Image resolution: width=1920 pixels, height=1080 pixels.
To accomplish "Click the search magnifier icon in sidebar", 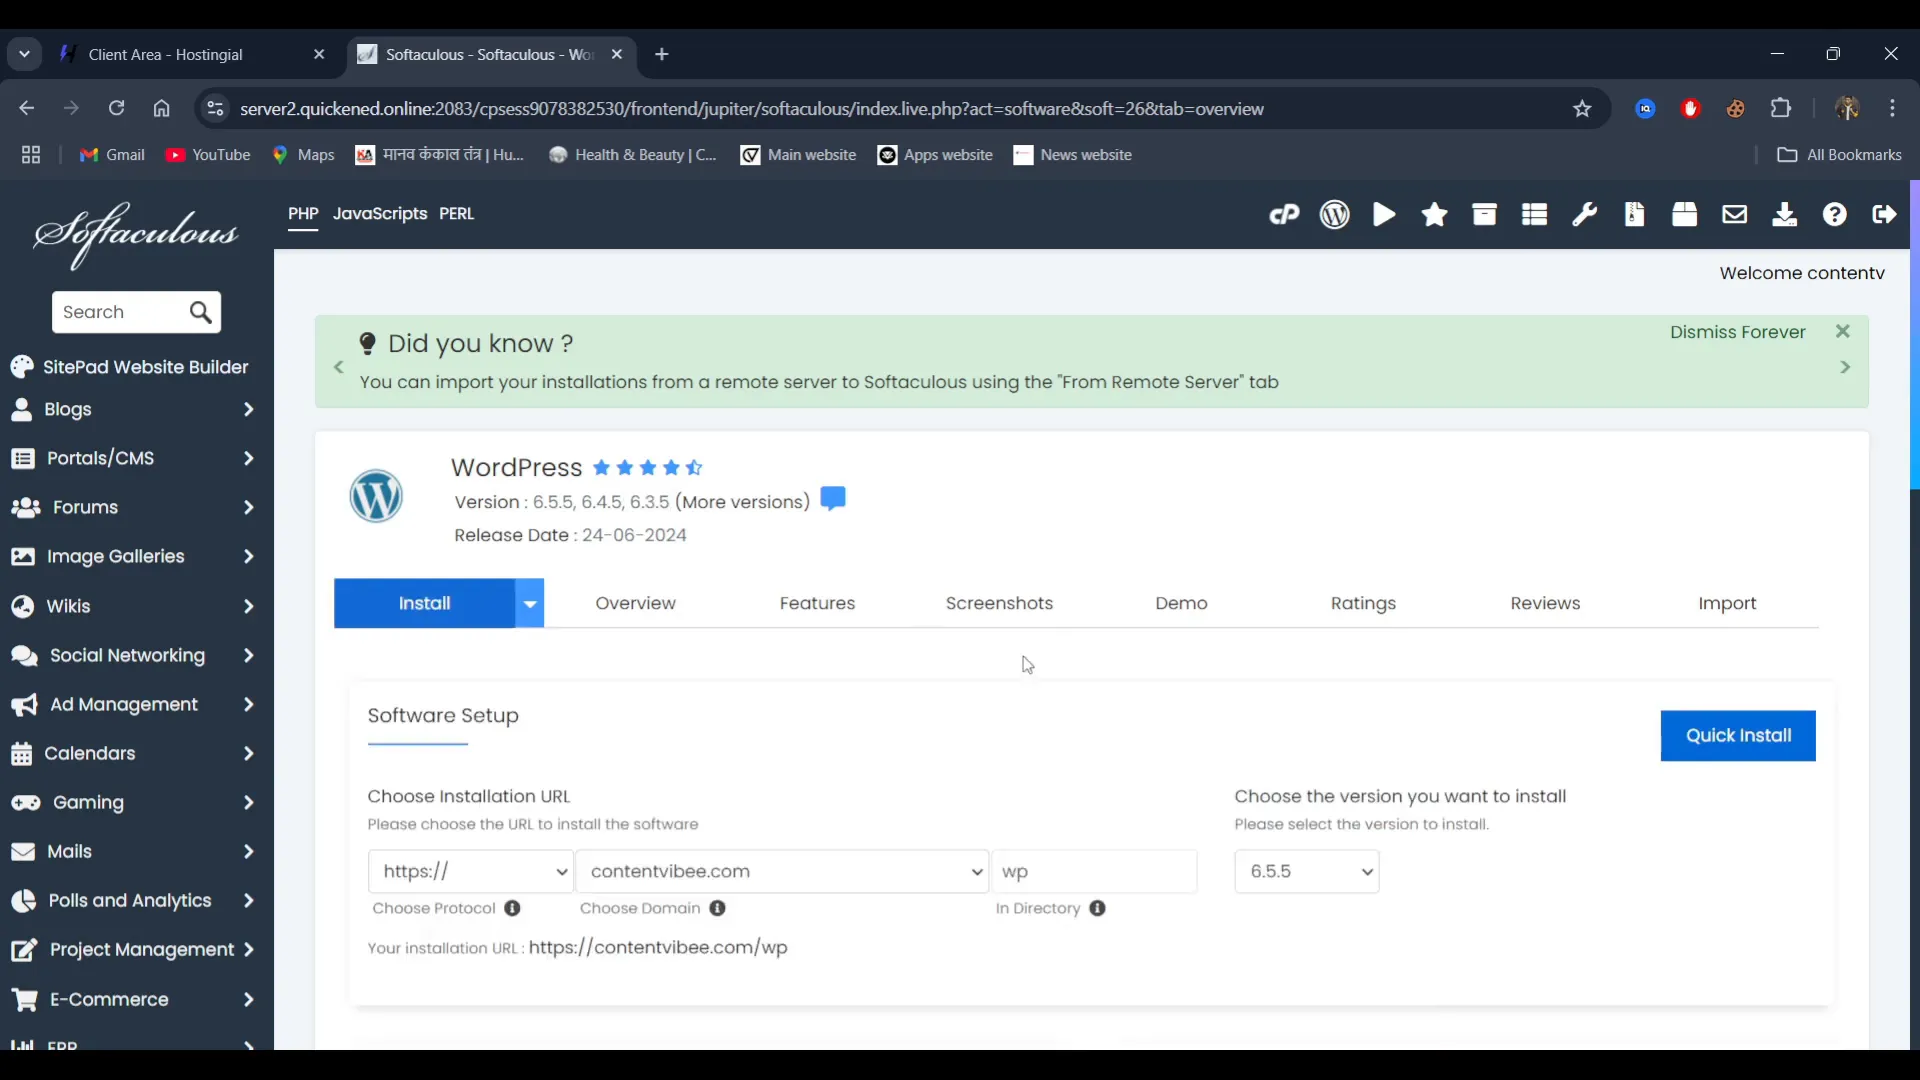I will (200, 313).
